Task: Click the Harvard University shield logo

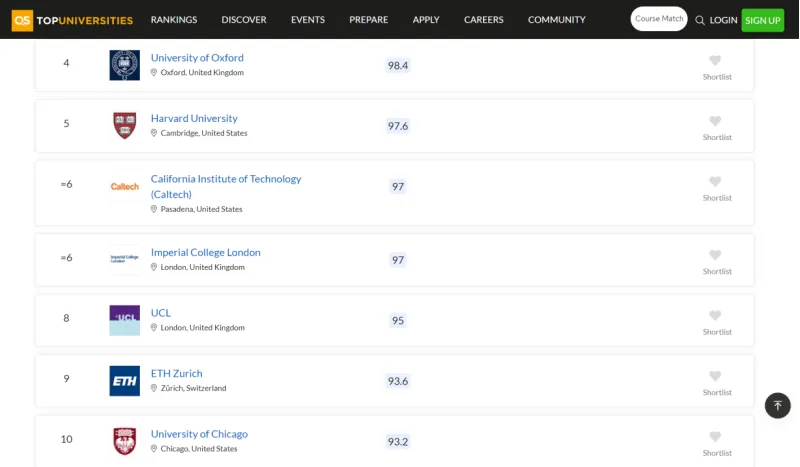Action: tap(125, 126)
